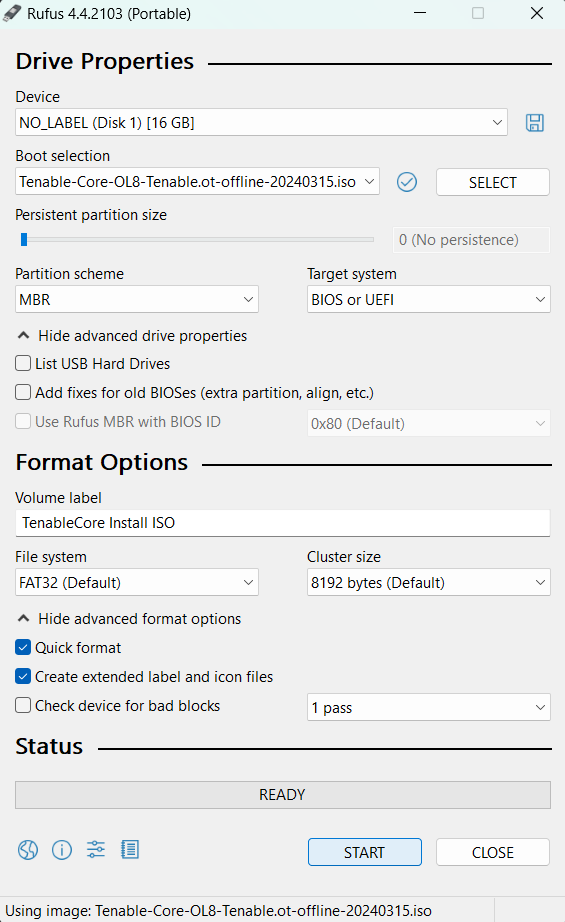565x922 pixels.
Task: Enable List USB Hard Drives checkbox
Action: pyautogui.click(x=23, y=363)
